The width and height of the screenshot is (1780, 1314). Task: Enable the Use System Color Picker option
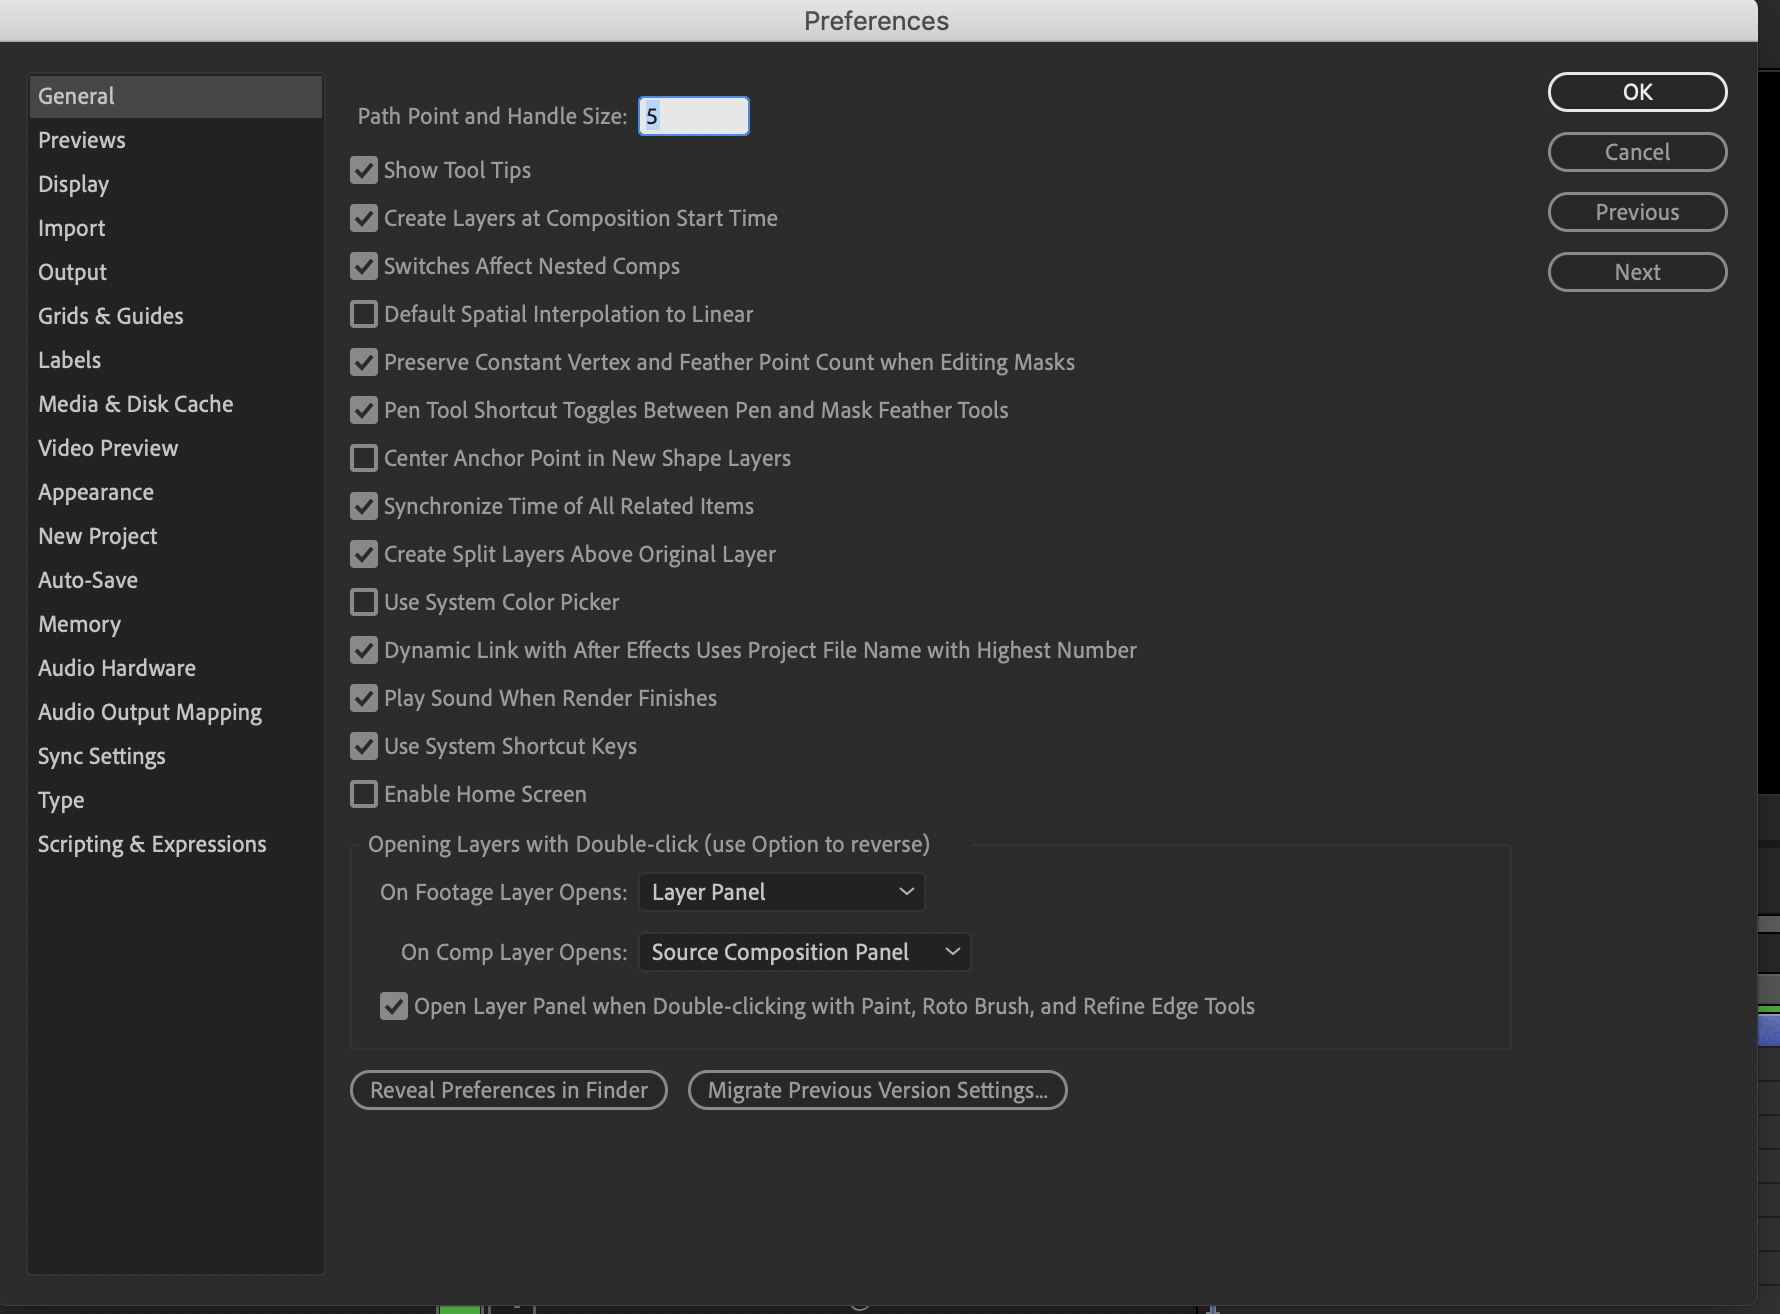pyautogui.click(x=364, y=602)
